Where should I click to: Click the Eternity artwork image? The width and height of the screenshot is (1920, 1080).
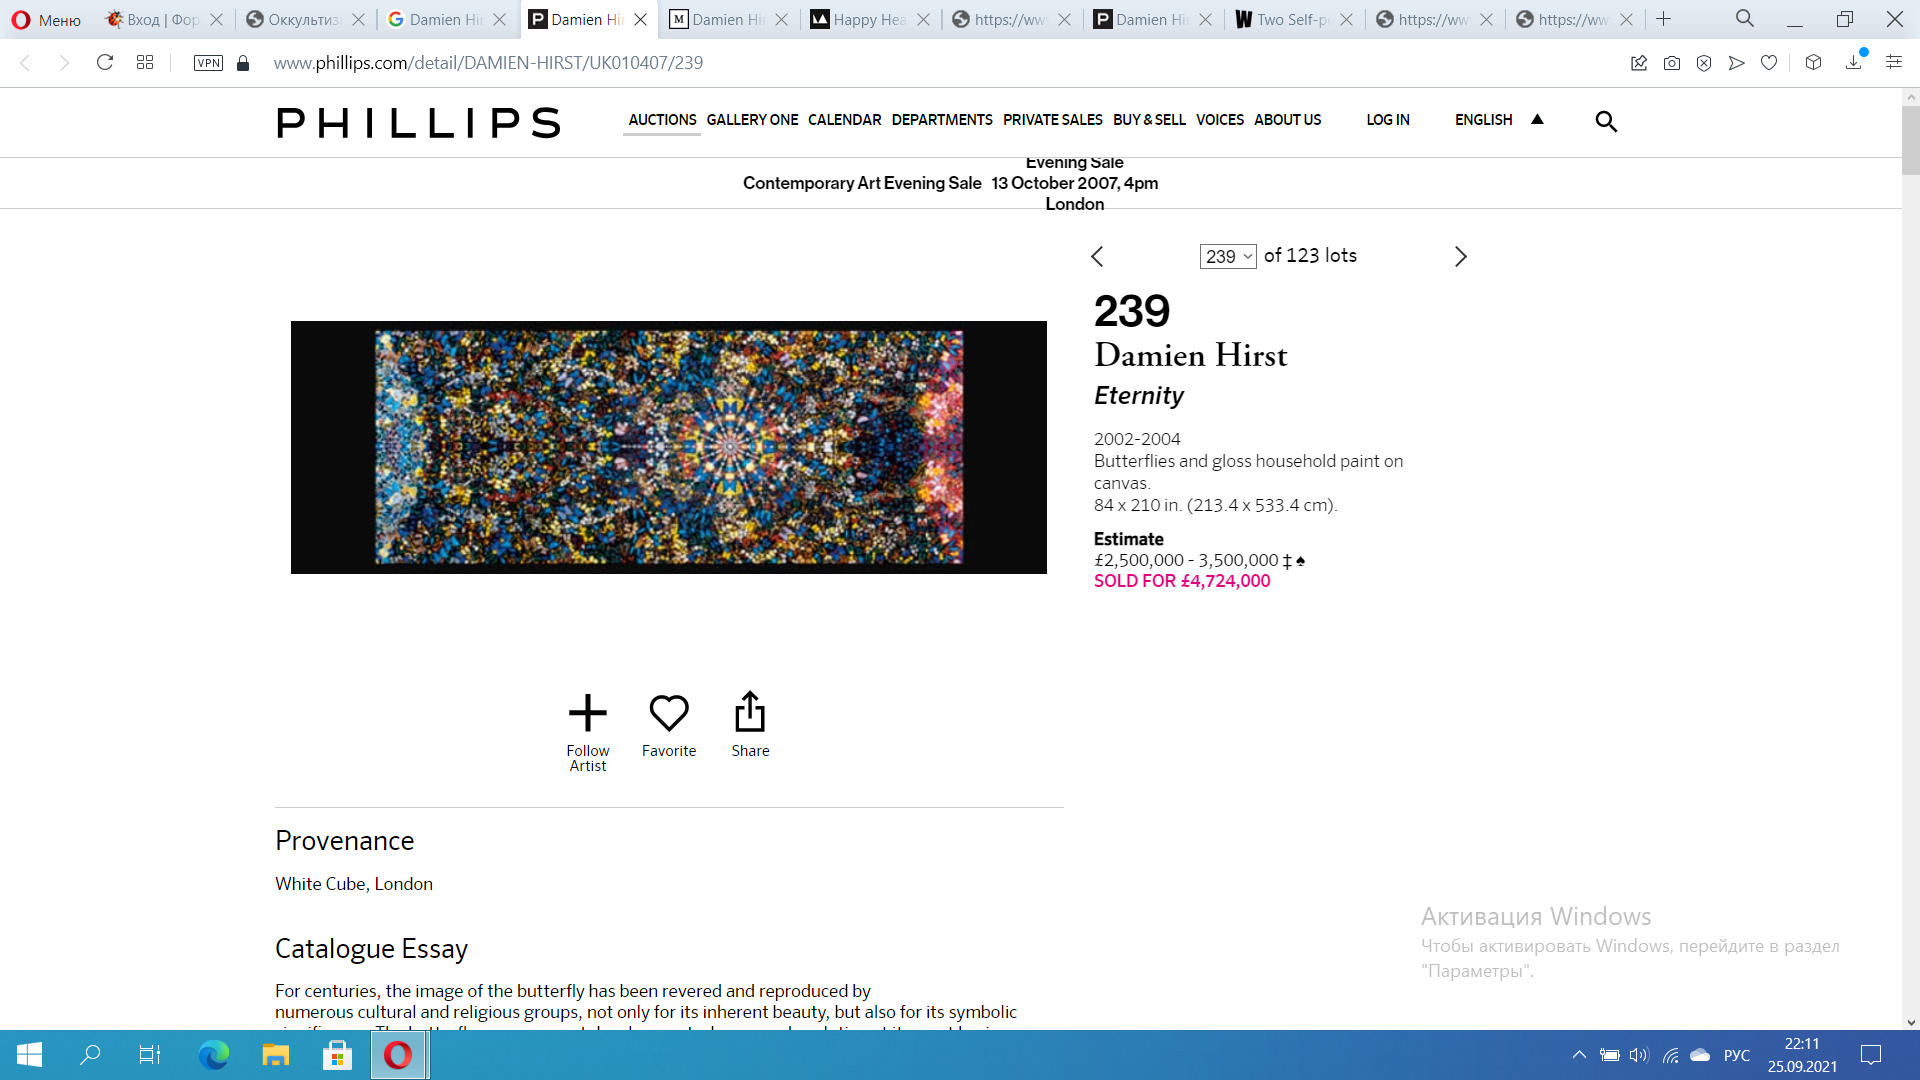[669, 447]
